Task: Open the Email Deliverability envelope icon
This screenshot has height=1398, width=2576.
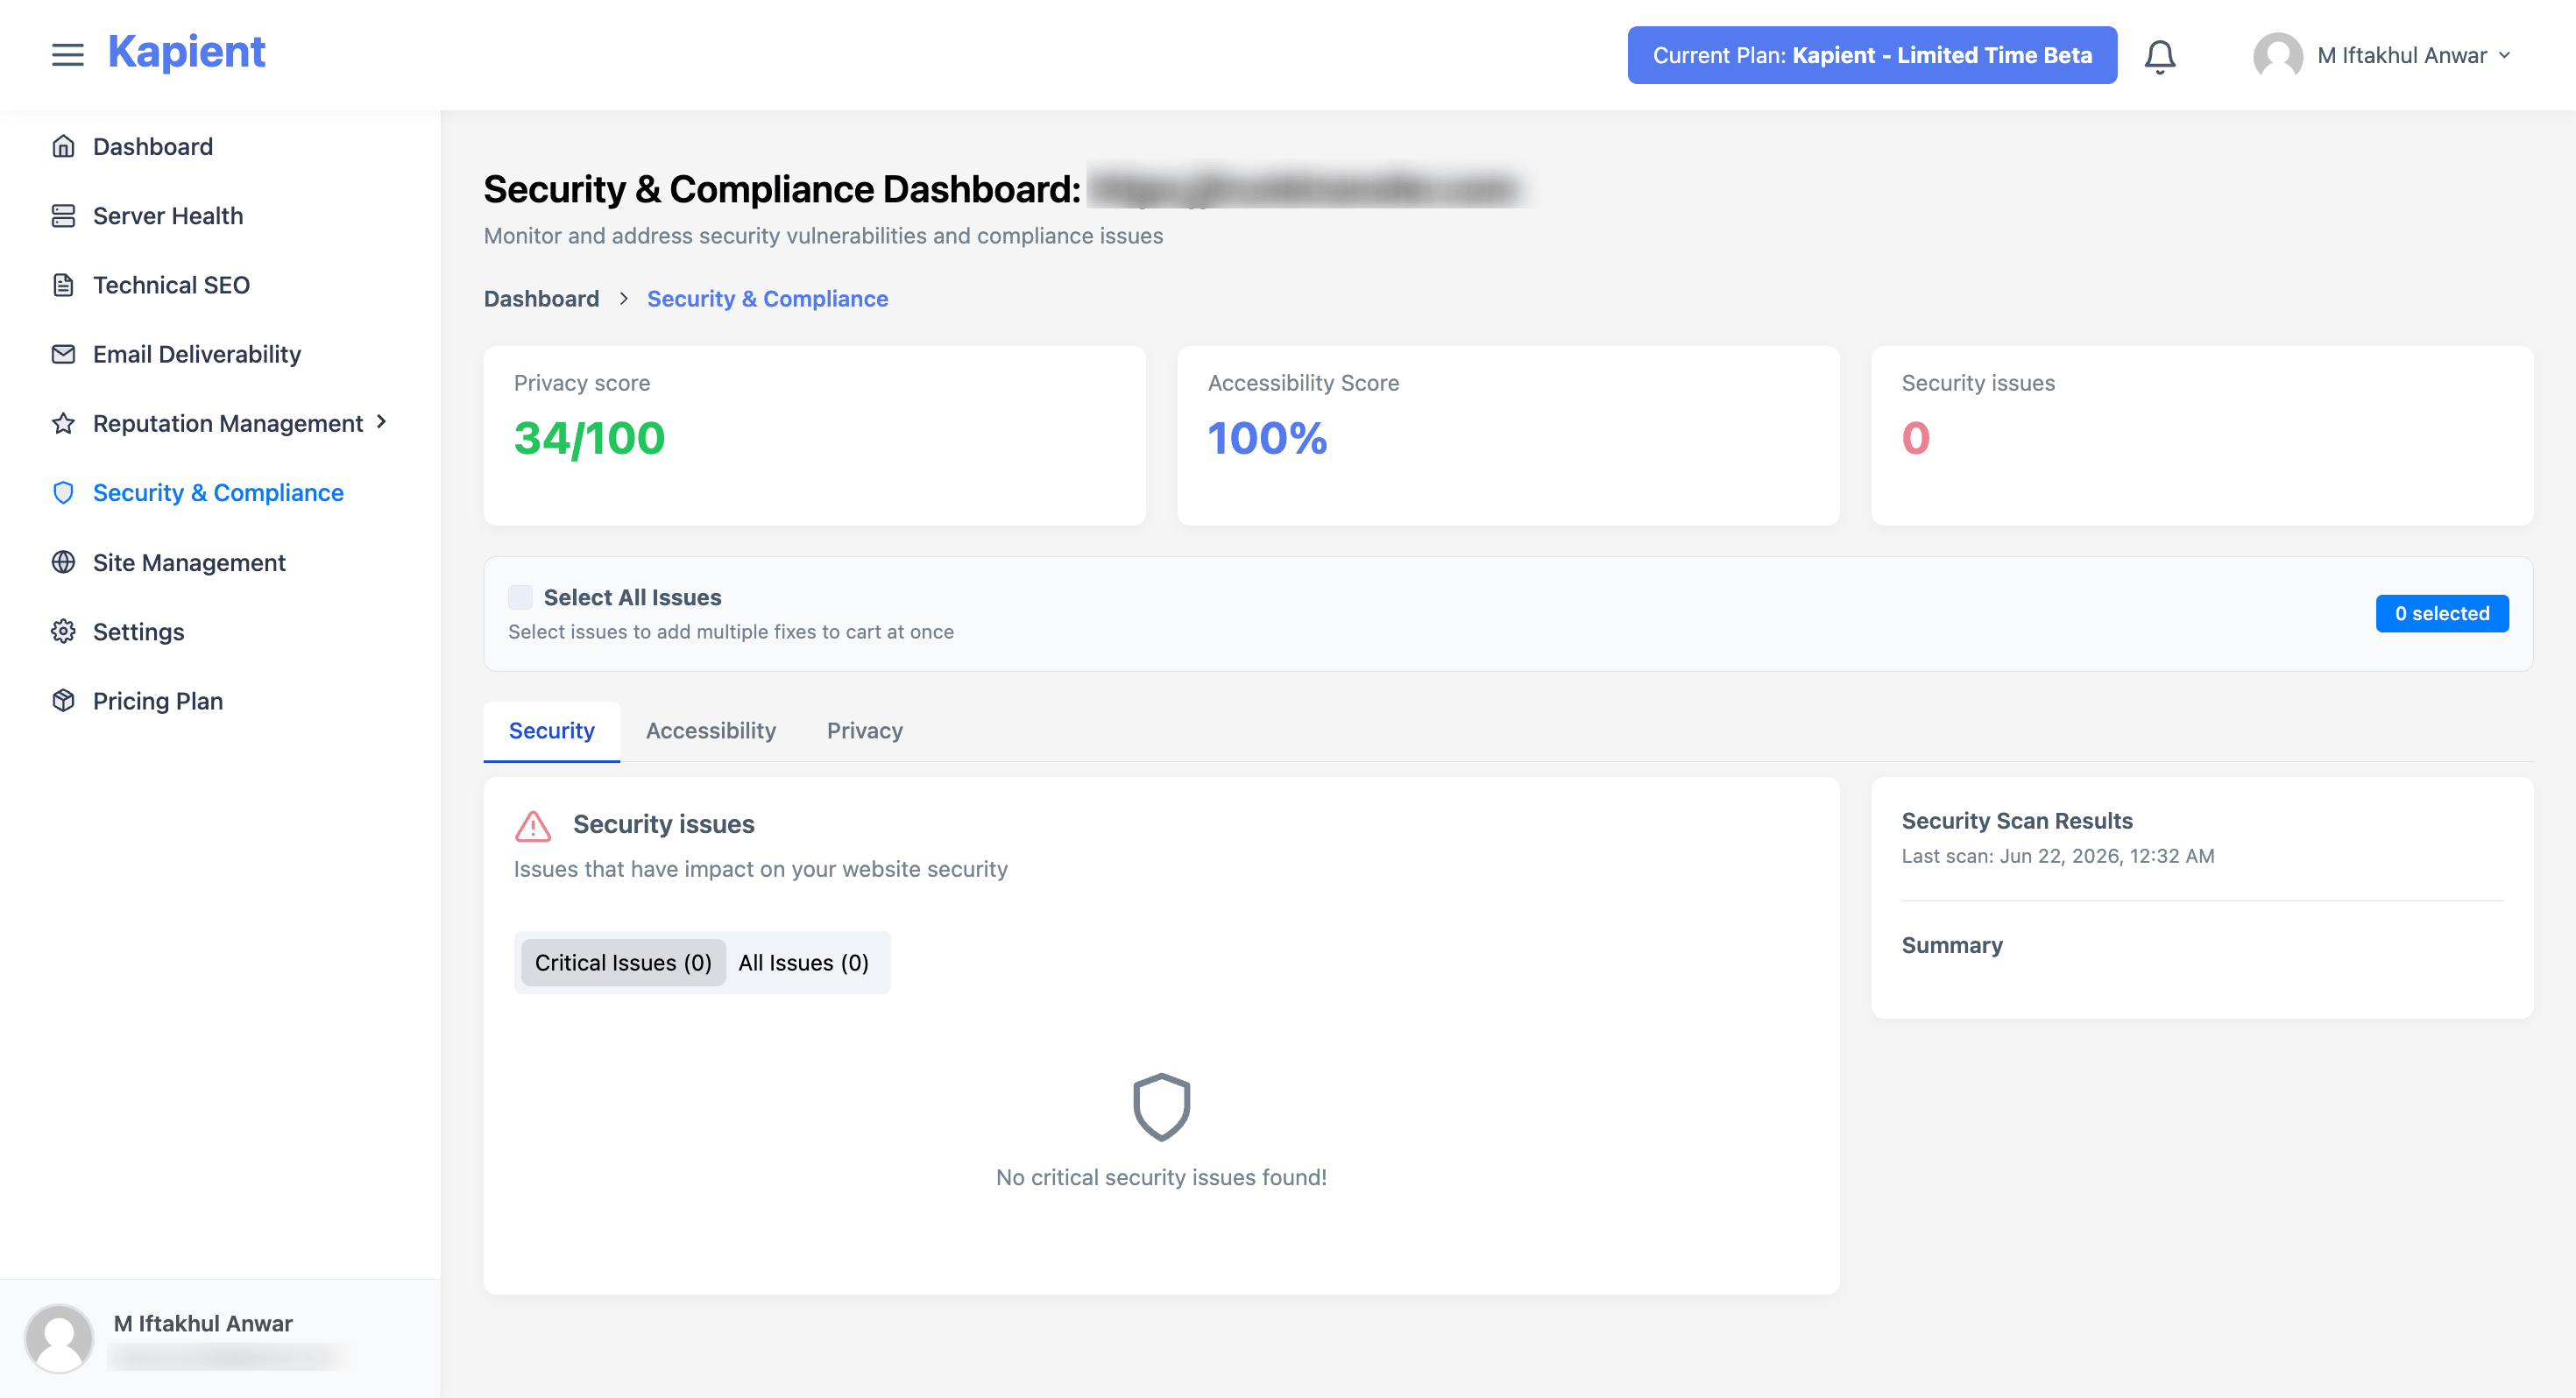Action: click(x=63, y=354)
